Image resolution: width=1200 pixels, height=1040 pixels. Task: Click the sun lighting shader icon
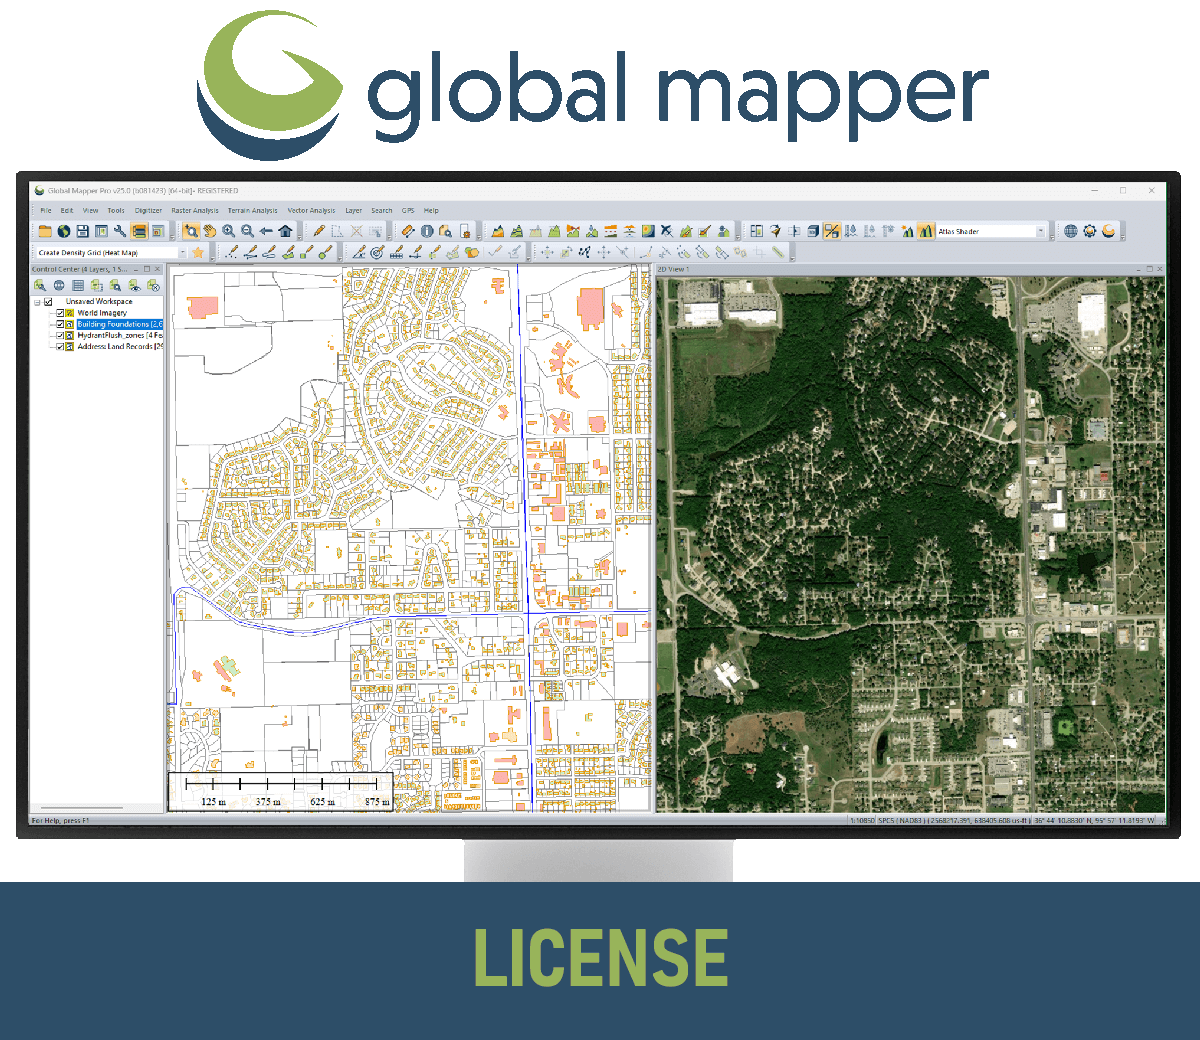pos(908,231)
